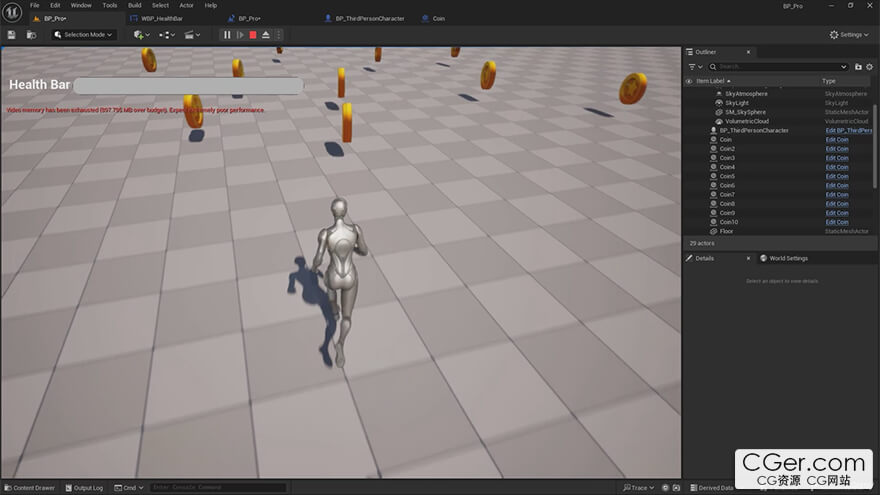Pause the running game simulation
The width and height of the screenshot is (880, 495).
[x=227, y=35]
